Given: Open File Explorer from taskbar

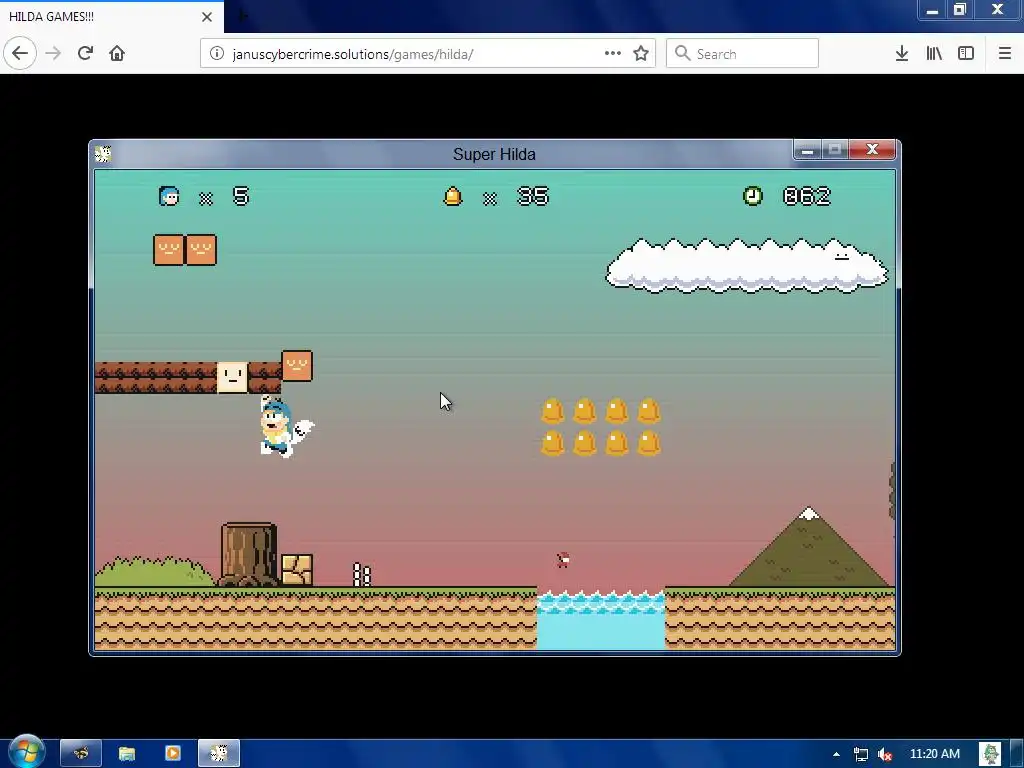Looking at the screenshot, I should [x=127, y=754].
